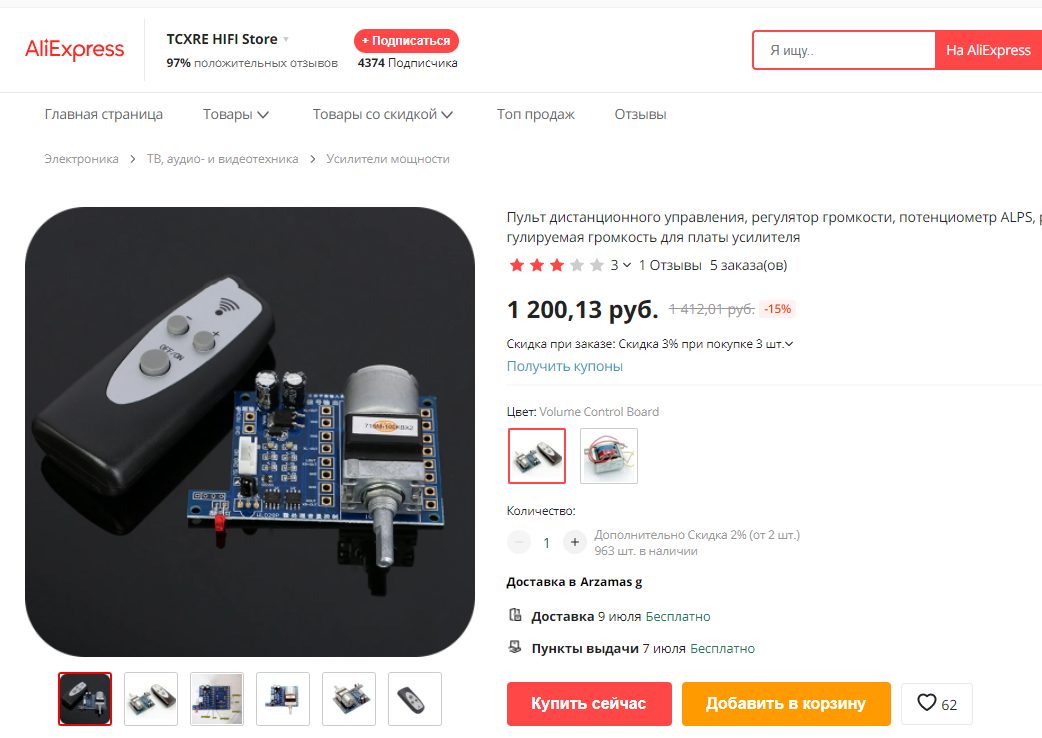
Task: Click the Получить купоны link
Action: click(x=565, y=366)
